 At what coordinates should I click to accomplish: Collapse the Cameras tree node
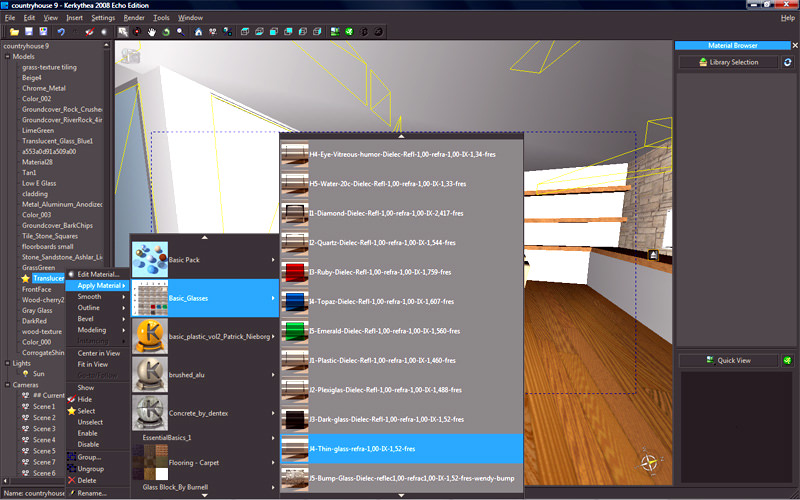pyautogui.click(x=7, y=385)
